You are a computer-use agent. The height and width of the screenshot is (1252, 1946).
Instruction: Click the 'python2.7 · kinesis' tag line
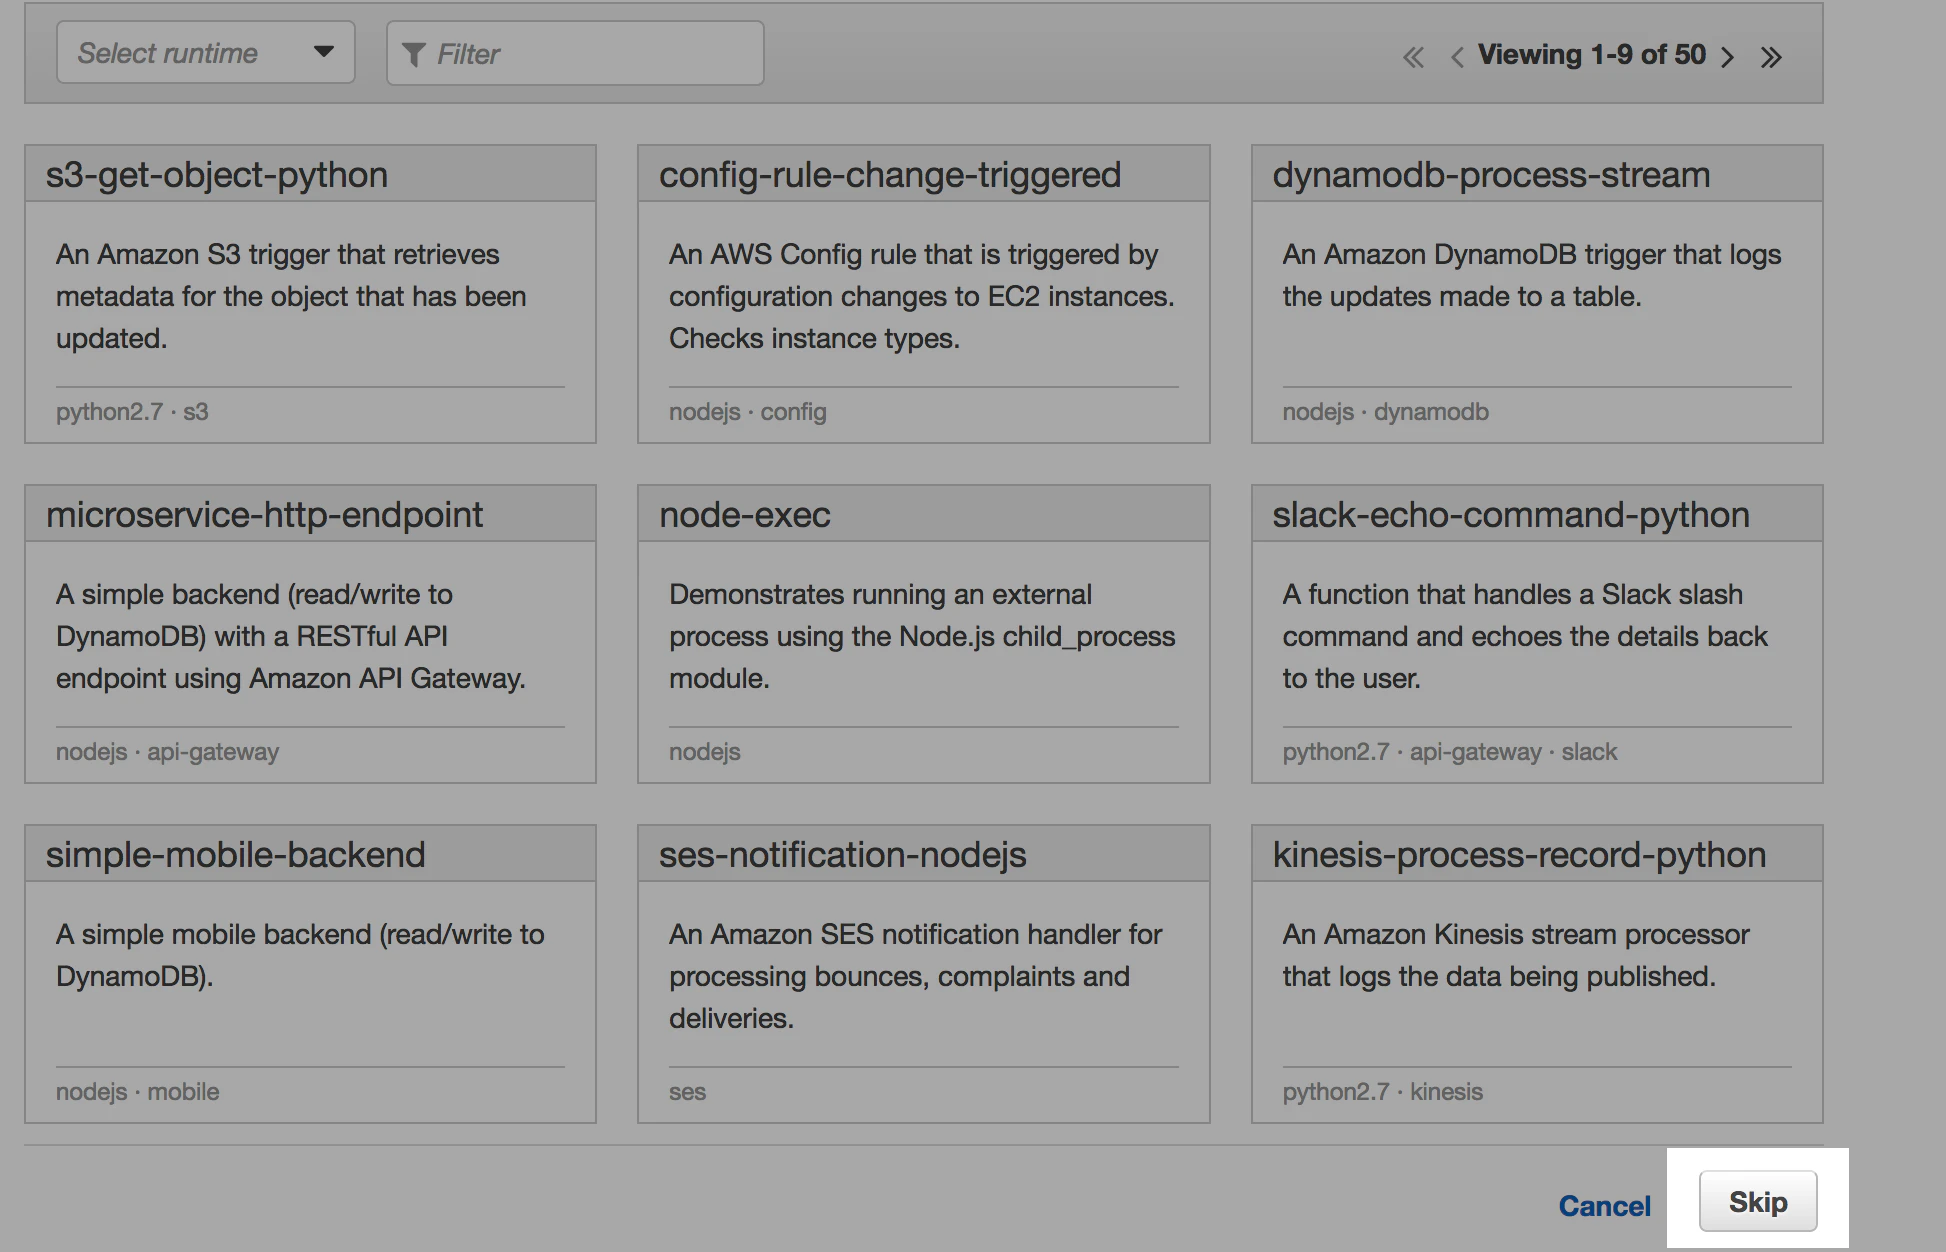pyautogui.click(x=1383, y=1092)
